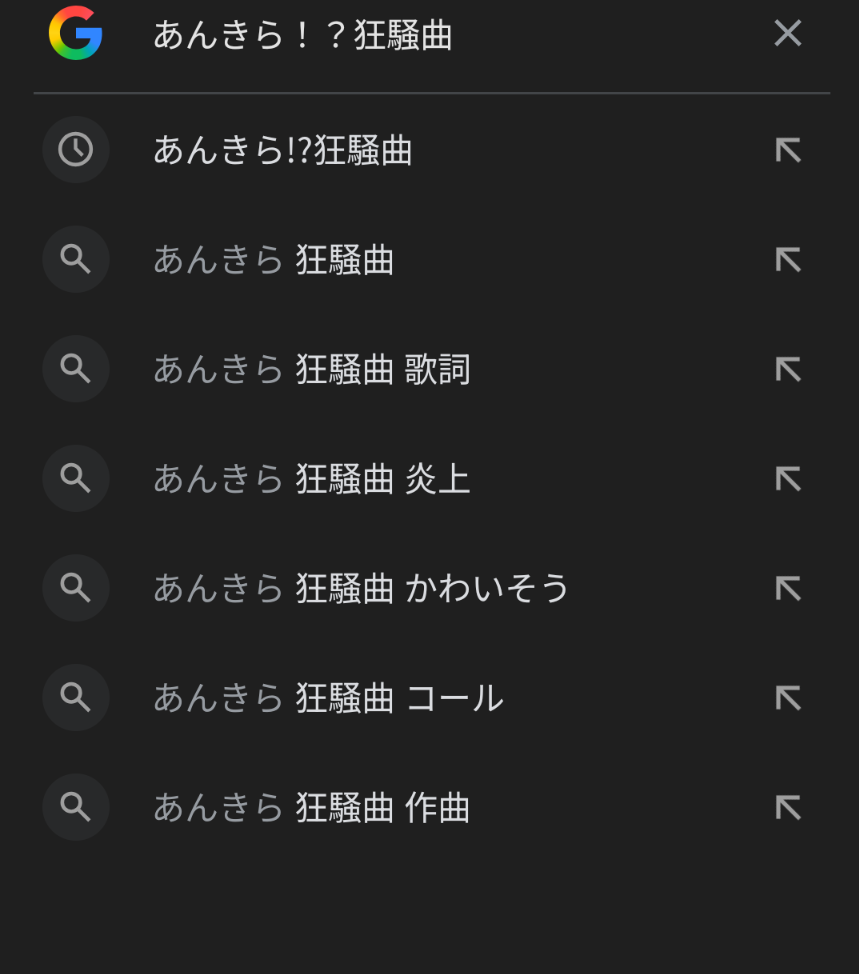Screen dimensions: 859x974
Task: Insert 作曲 suggestion using arrow icon
Action: 788,807
